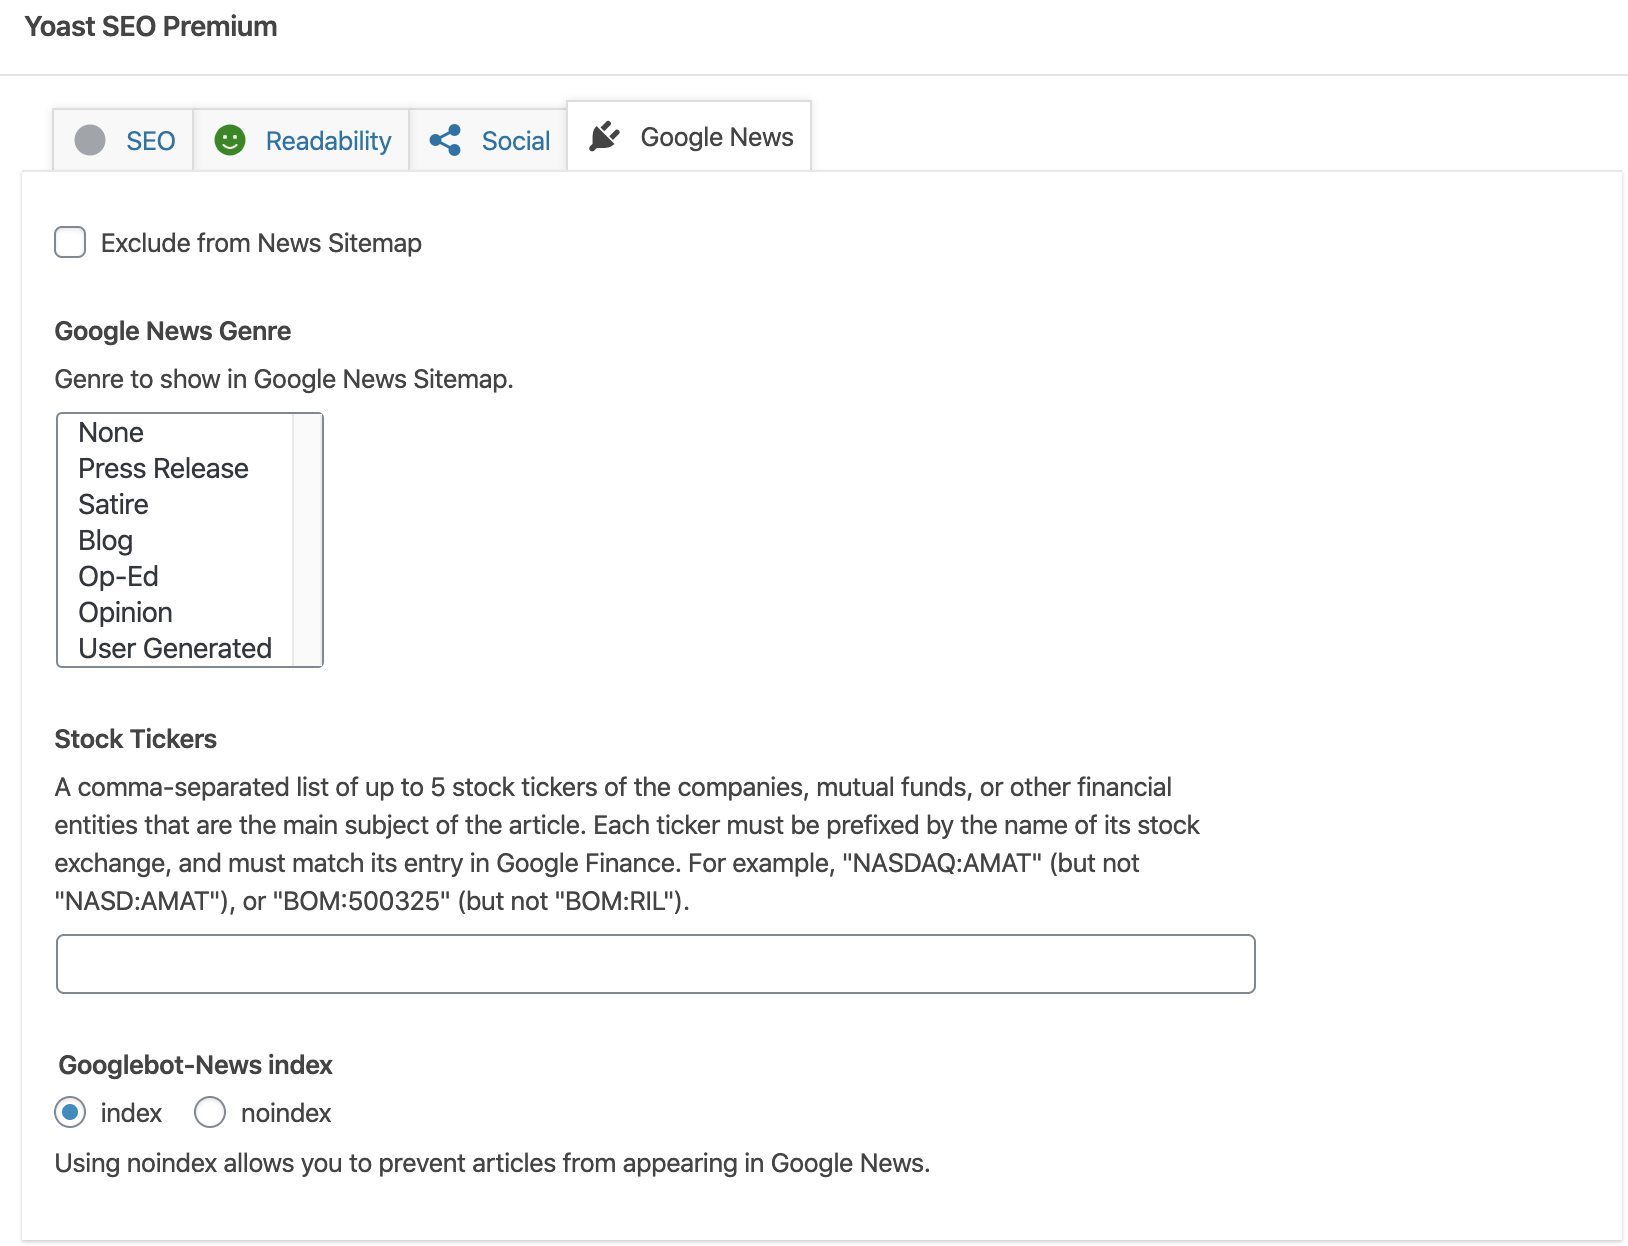
Task: Select None in genre list
Action: (x=175, y=432)
